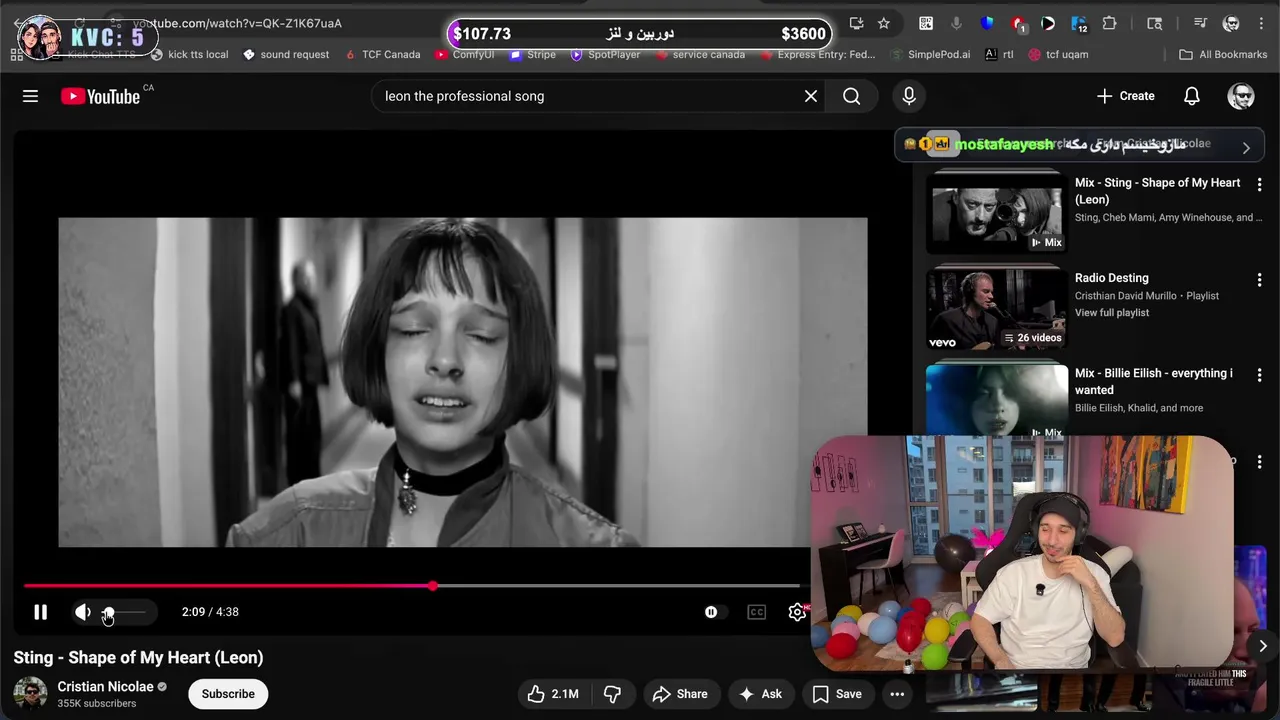This screenshot has height=720, width=1280.
Task: Install the app using the address bar install icon
Action: [x=856, y=23]
